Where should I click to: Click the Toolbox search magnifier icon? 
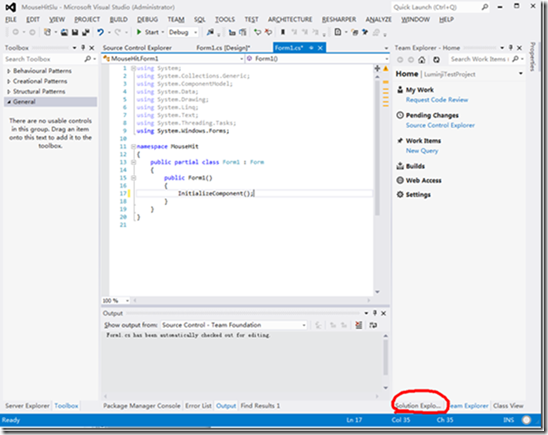pos(88,59)
